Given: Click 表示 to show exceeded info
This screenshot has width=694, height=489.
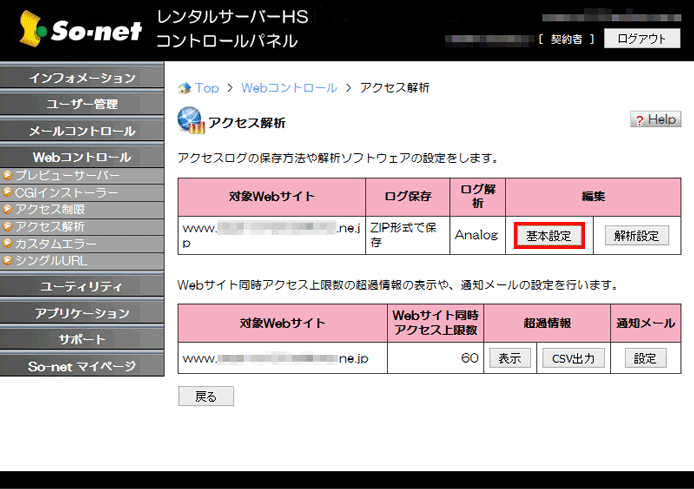Looking at the screenshot, I should 509,358.
